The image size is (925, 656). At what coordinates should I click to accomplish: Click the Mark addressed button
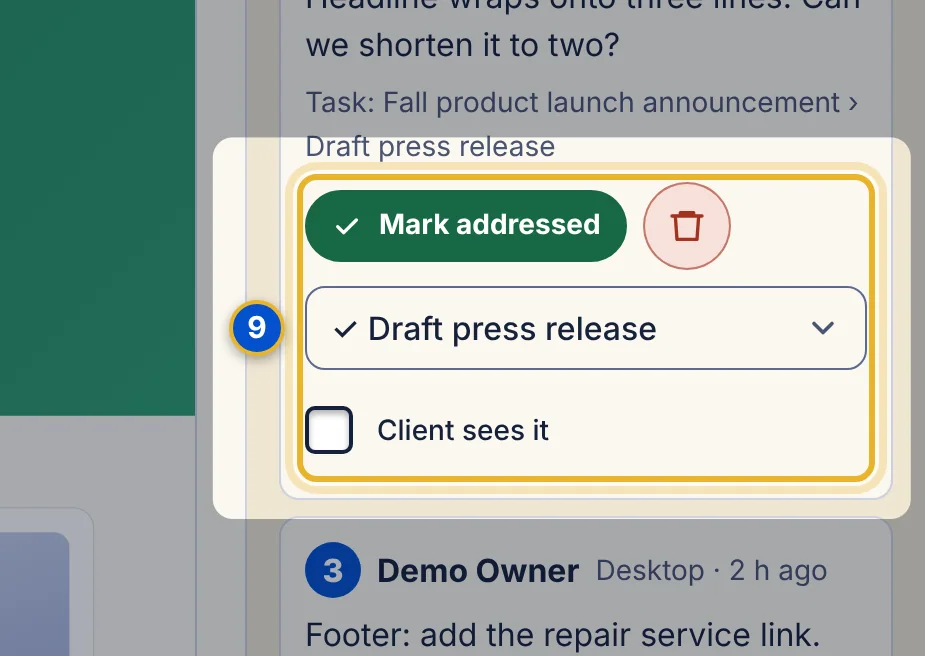click(x=465, y=225)
